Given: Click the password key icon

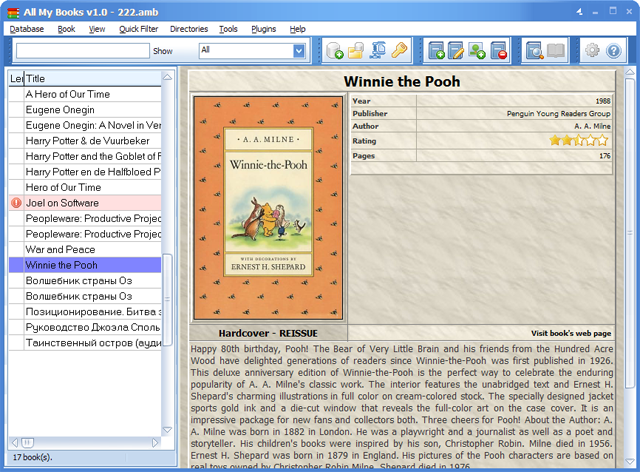Looking at the screenshot, I should pos(399,51).
